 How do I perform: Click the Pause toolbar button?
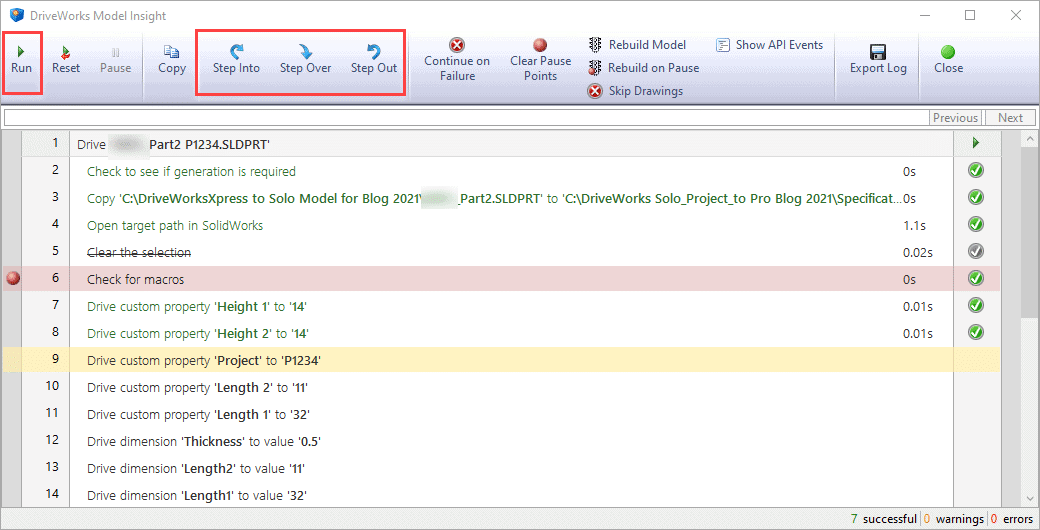coord(115,60)
